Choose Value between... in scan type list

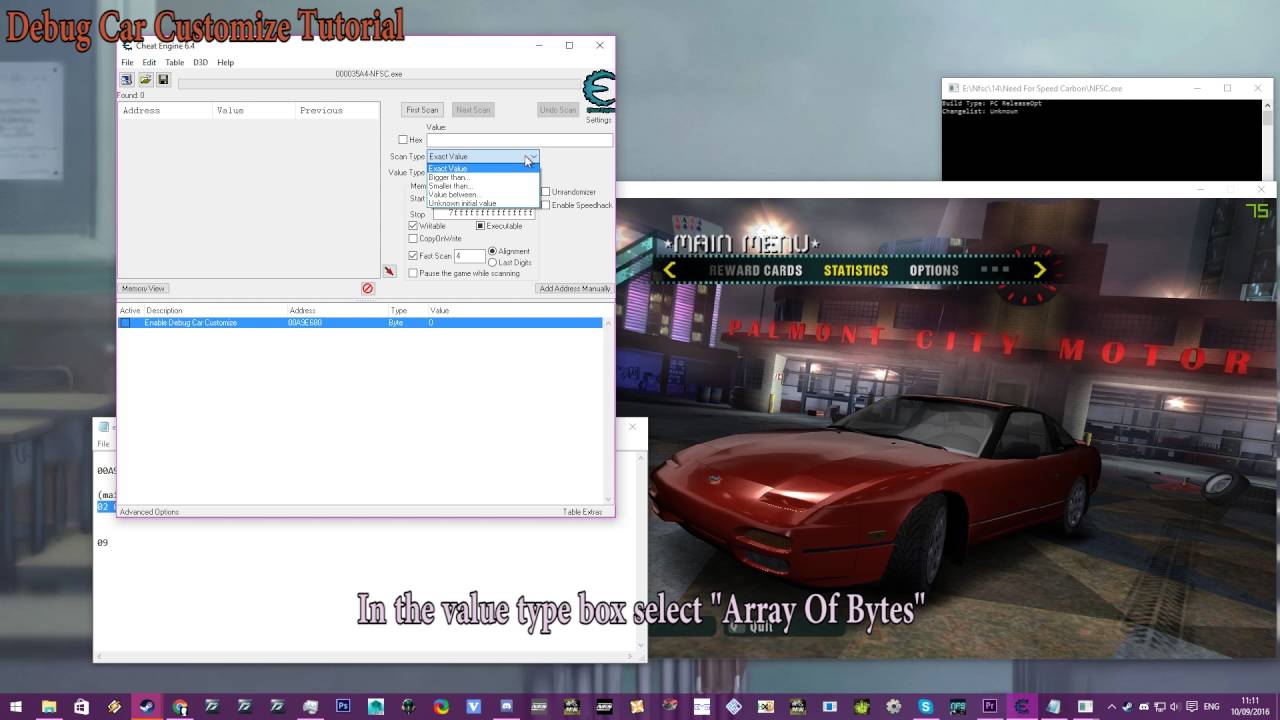coord(483,194)
